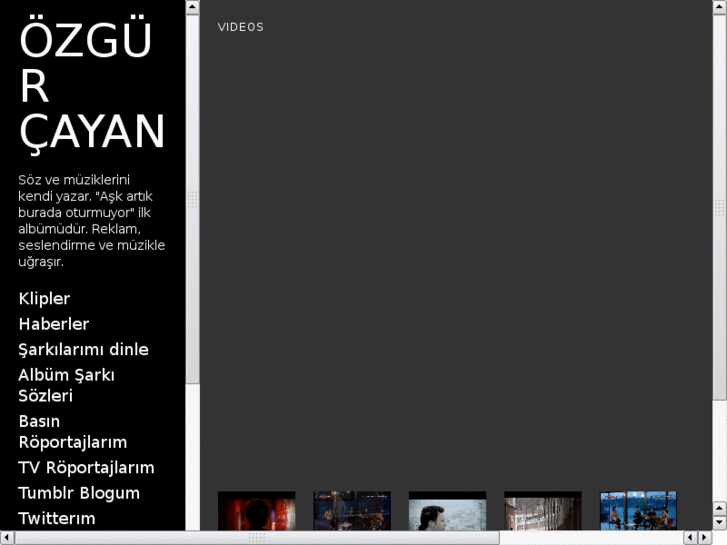Click the main pane scroll down arrow

pos(720,523)
